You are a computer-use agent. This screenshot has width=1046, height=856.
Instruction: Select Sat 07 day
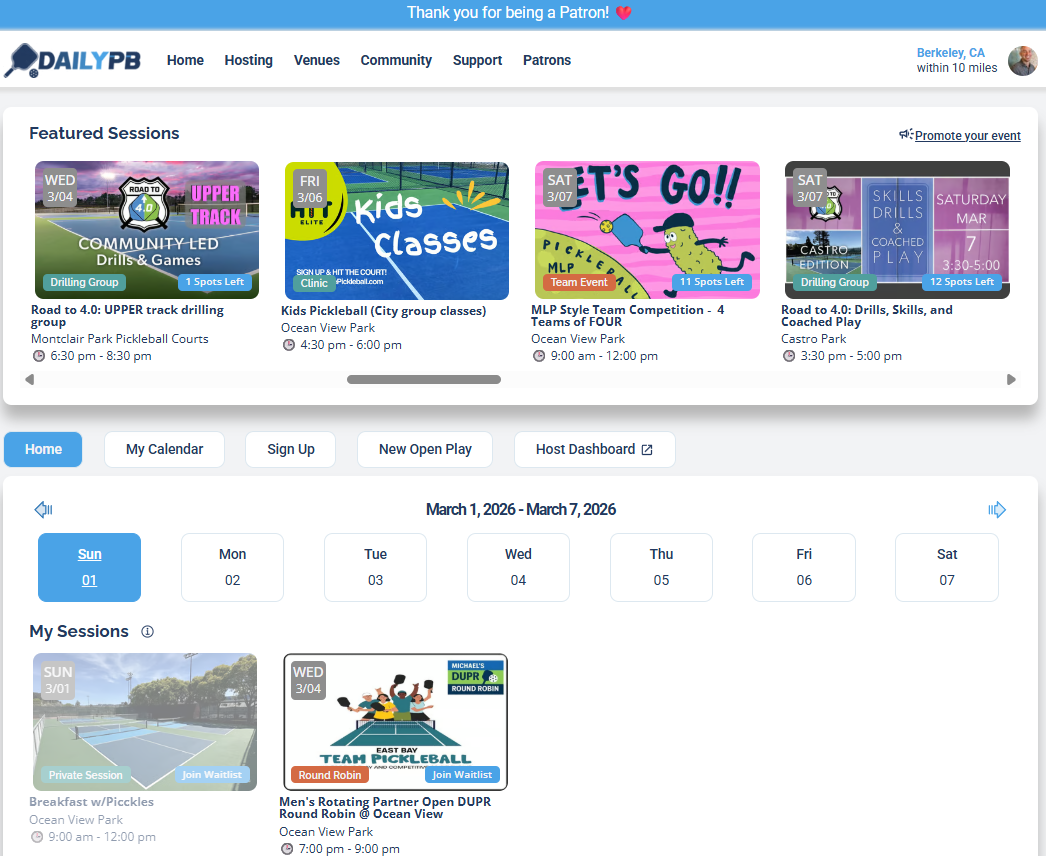(x=947, y=567)
